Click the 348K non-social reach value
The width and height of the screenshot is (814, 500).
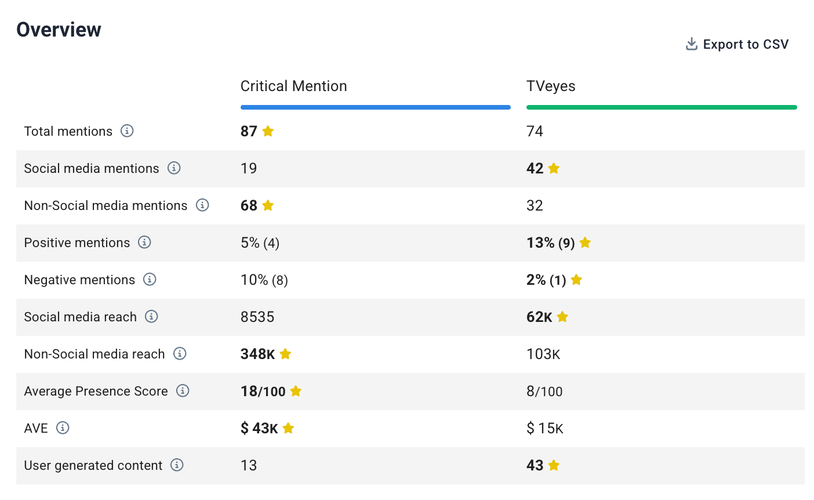(258, 354)
